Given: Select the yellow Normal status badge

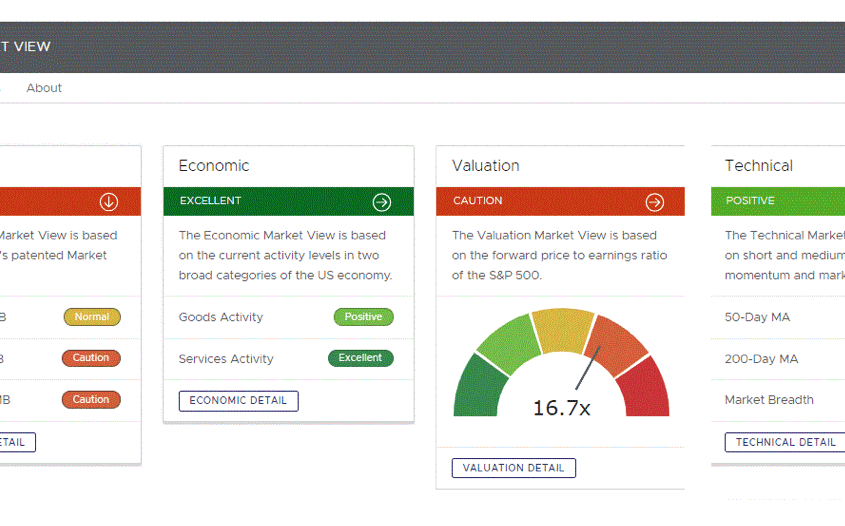Looking at the screenshot, I should (x=92, y=317).
